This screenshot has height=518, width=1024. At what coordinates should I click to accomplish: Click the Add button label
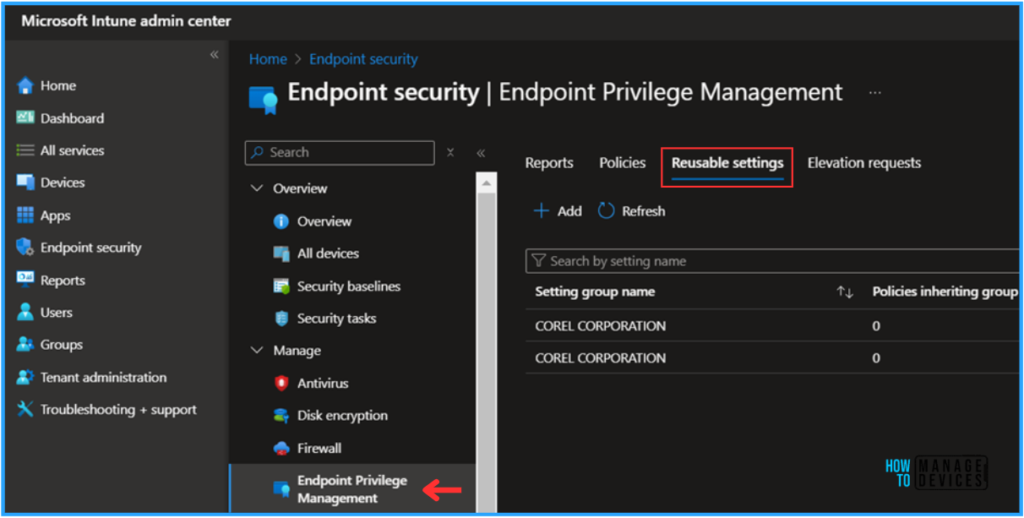(569, 211)
